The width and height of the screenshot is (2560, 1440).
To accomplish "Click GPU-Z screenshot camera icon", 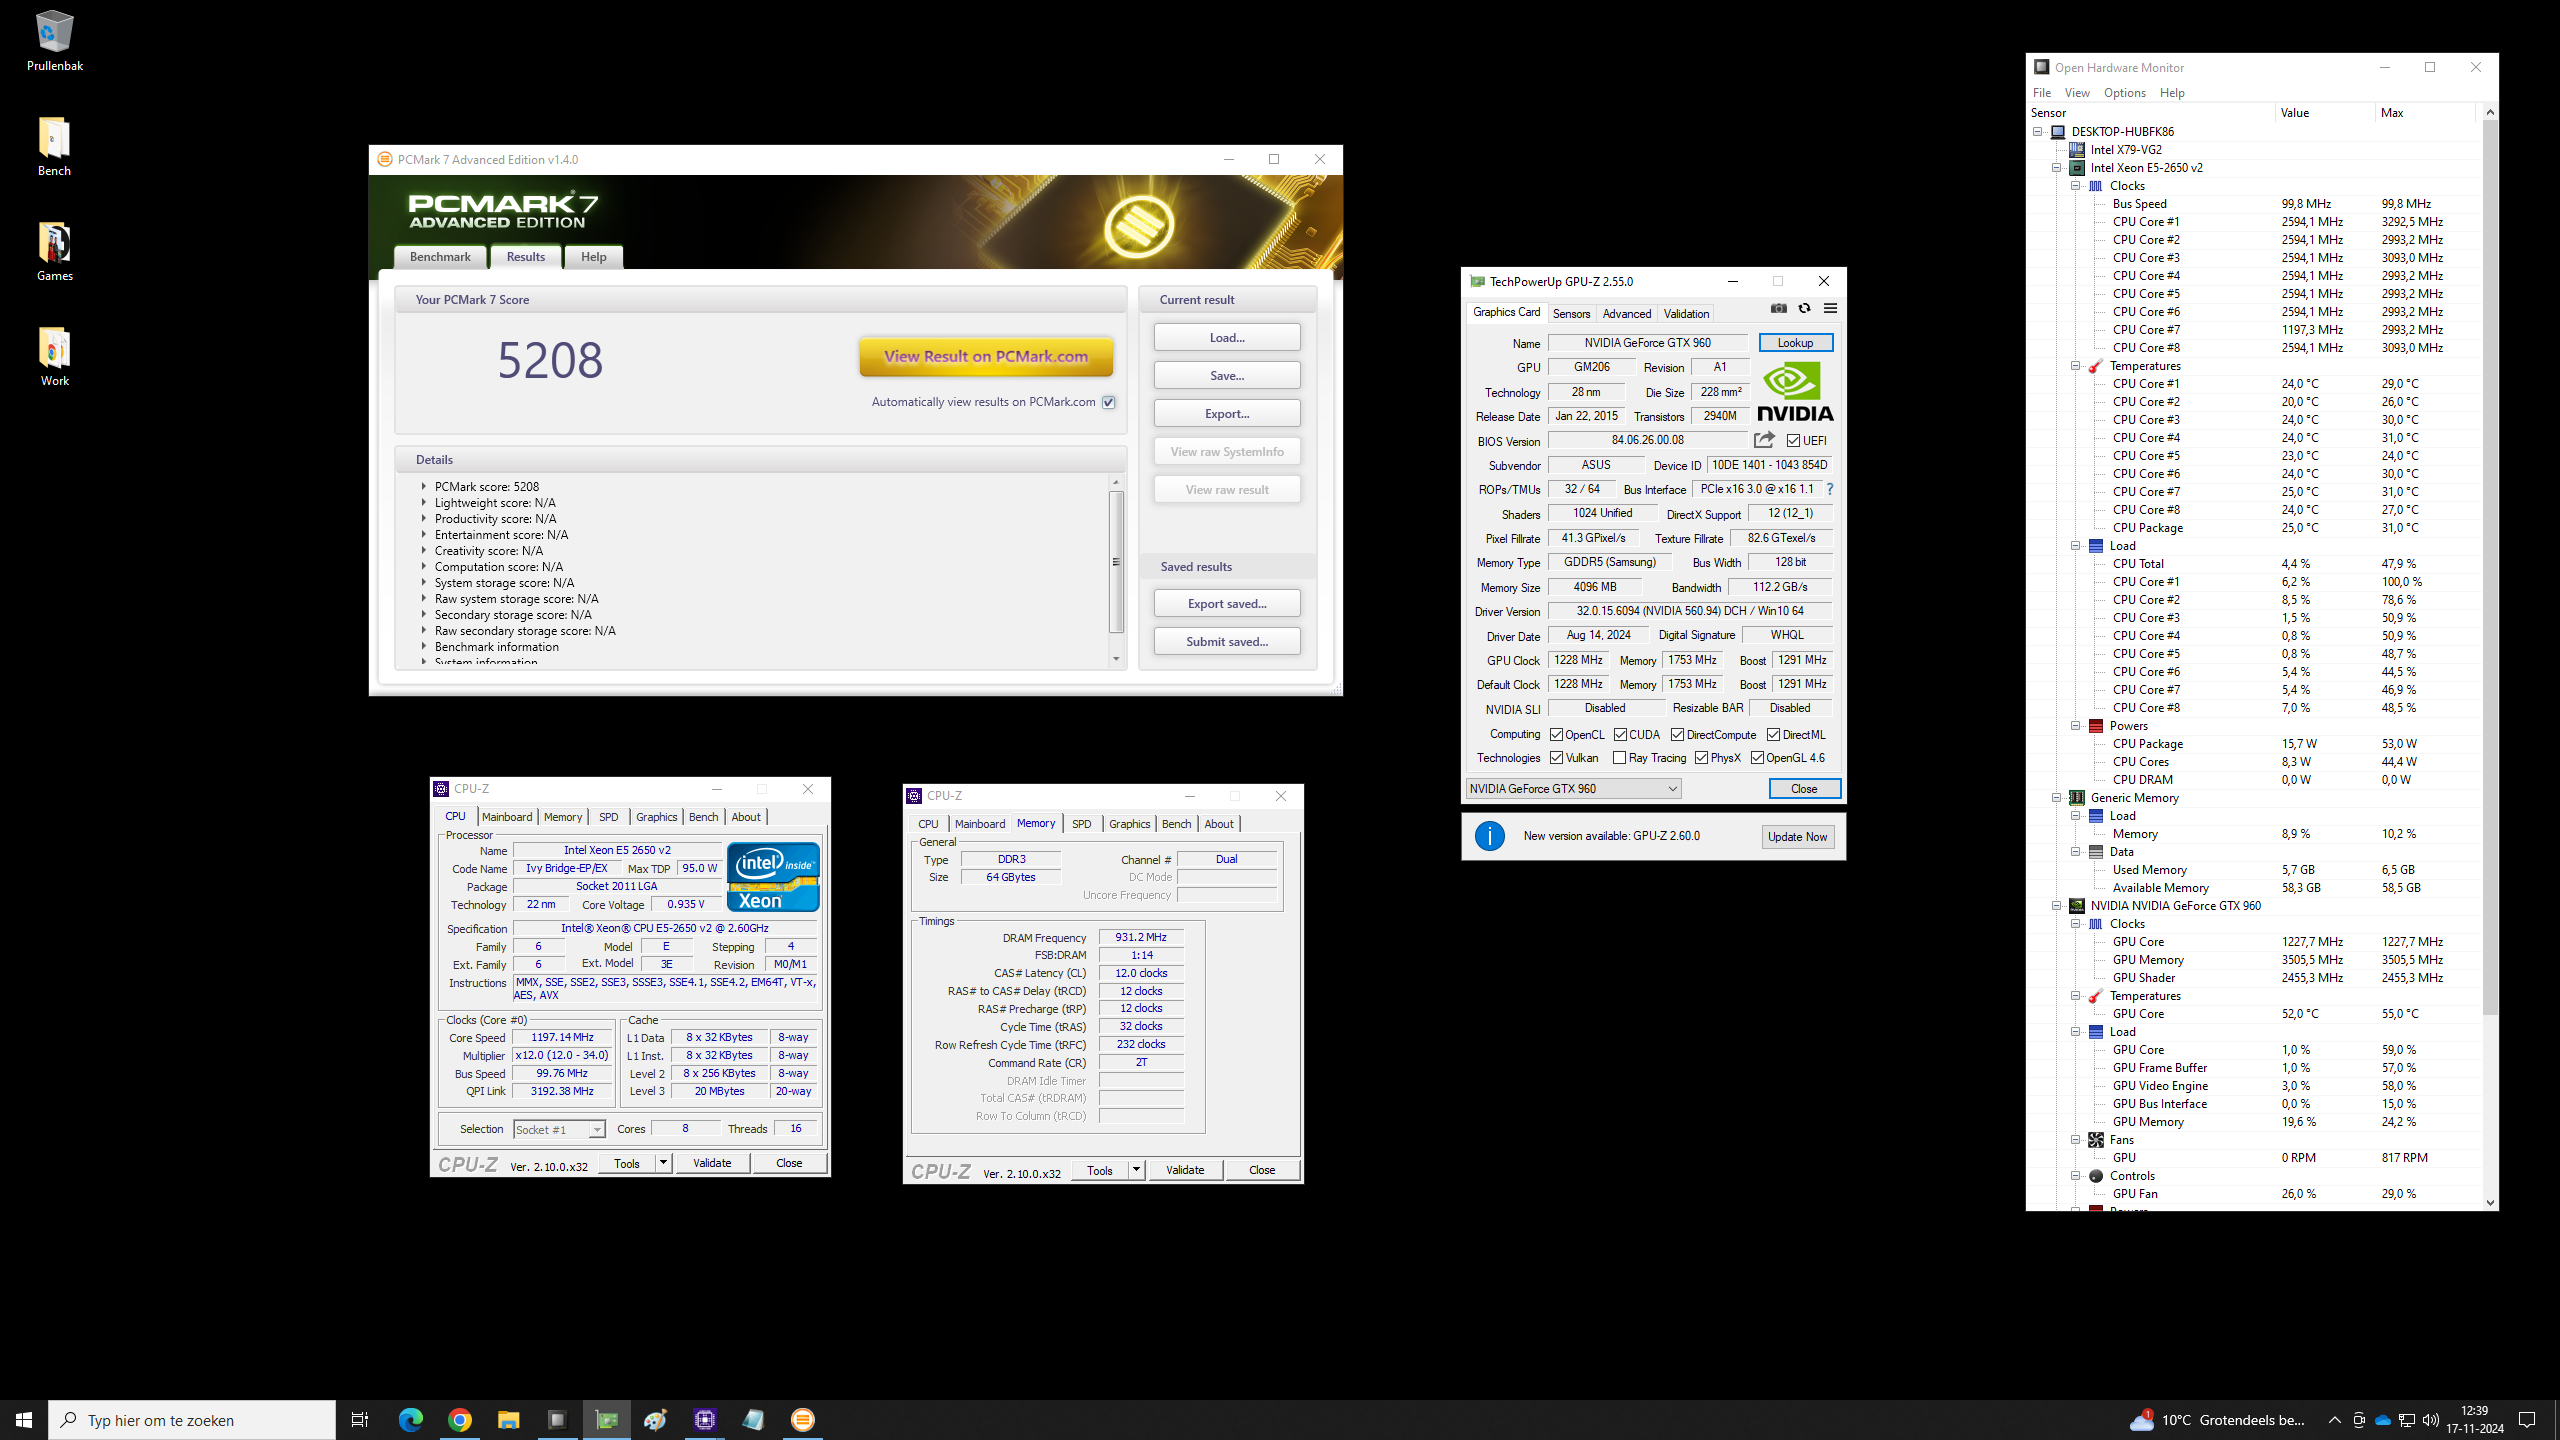I will click(x=1778, y=308).
